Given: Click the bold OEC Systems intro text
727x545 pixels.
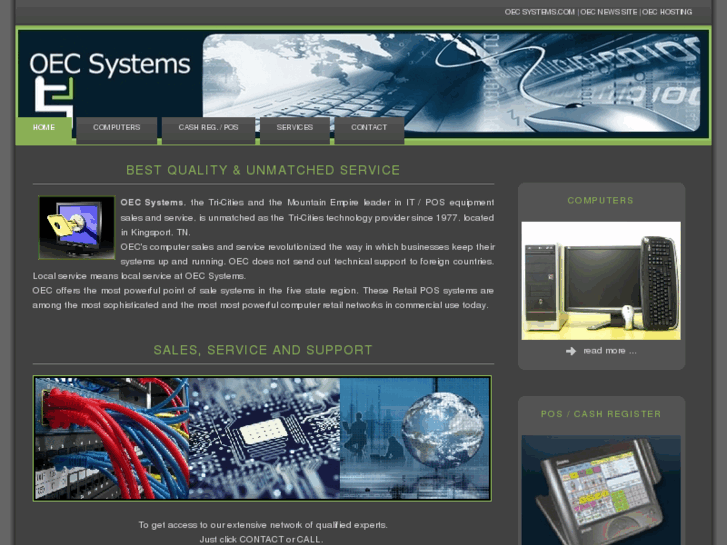Looking at the screenshot, I should click(x=152, y=203).
